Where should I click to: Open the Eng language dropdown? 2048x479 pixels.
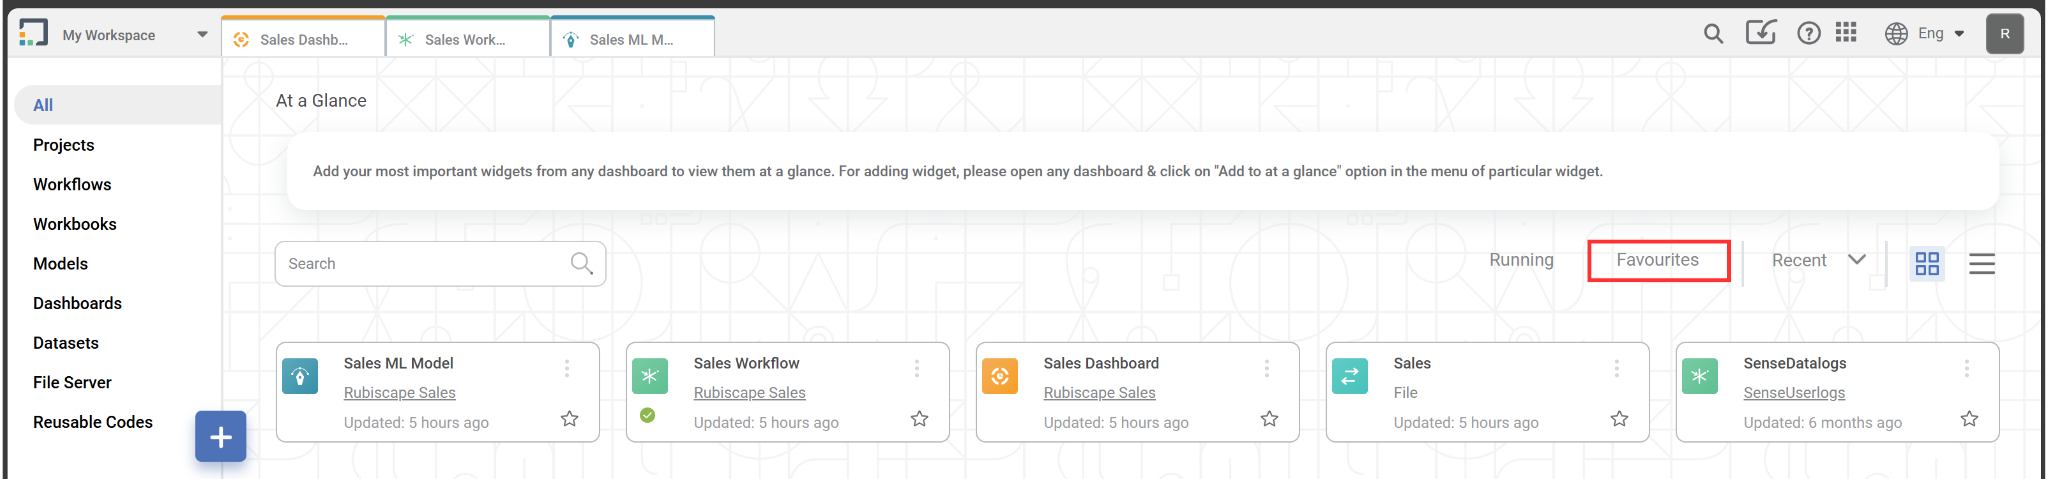point(1925,34)
